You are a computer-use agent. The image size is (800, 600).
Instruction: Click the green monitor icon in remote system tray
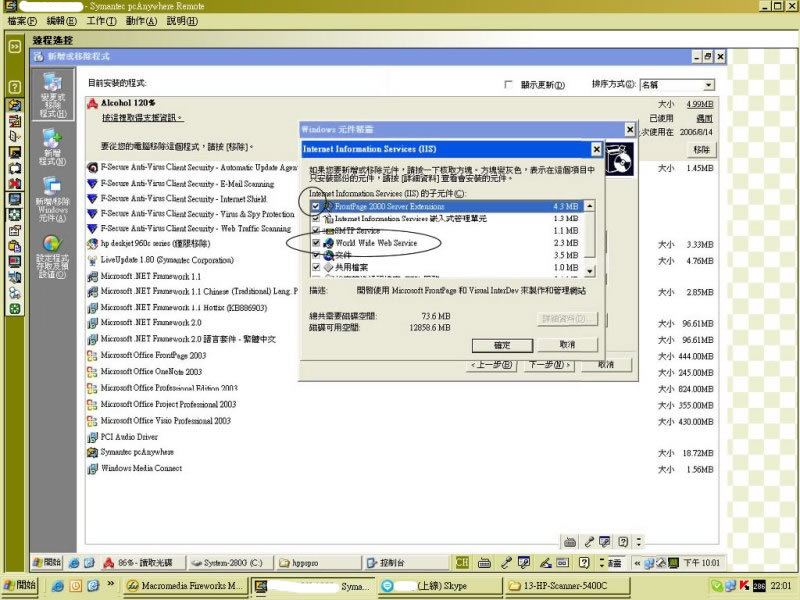point(673,563)
